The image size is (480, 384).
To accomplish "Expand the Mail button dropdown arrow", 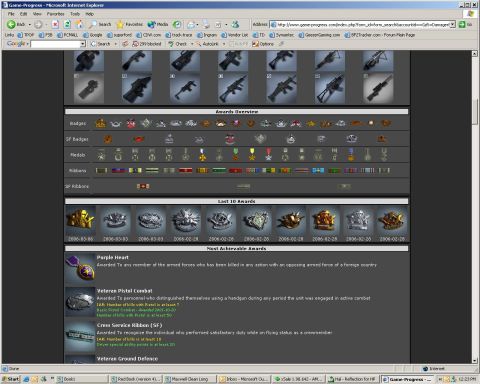I will 197,24.
